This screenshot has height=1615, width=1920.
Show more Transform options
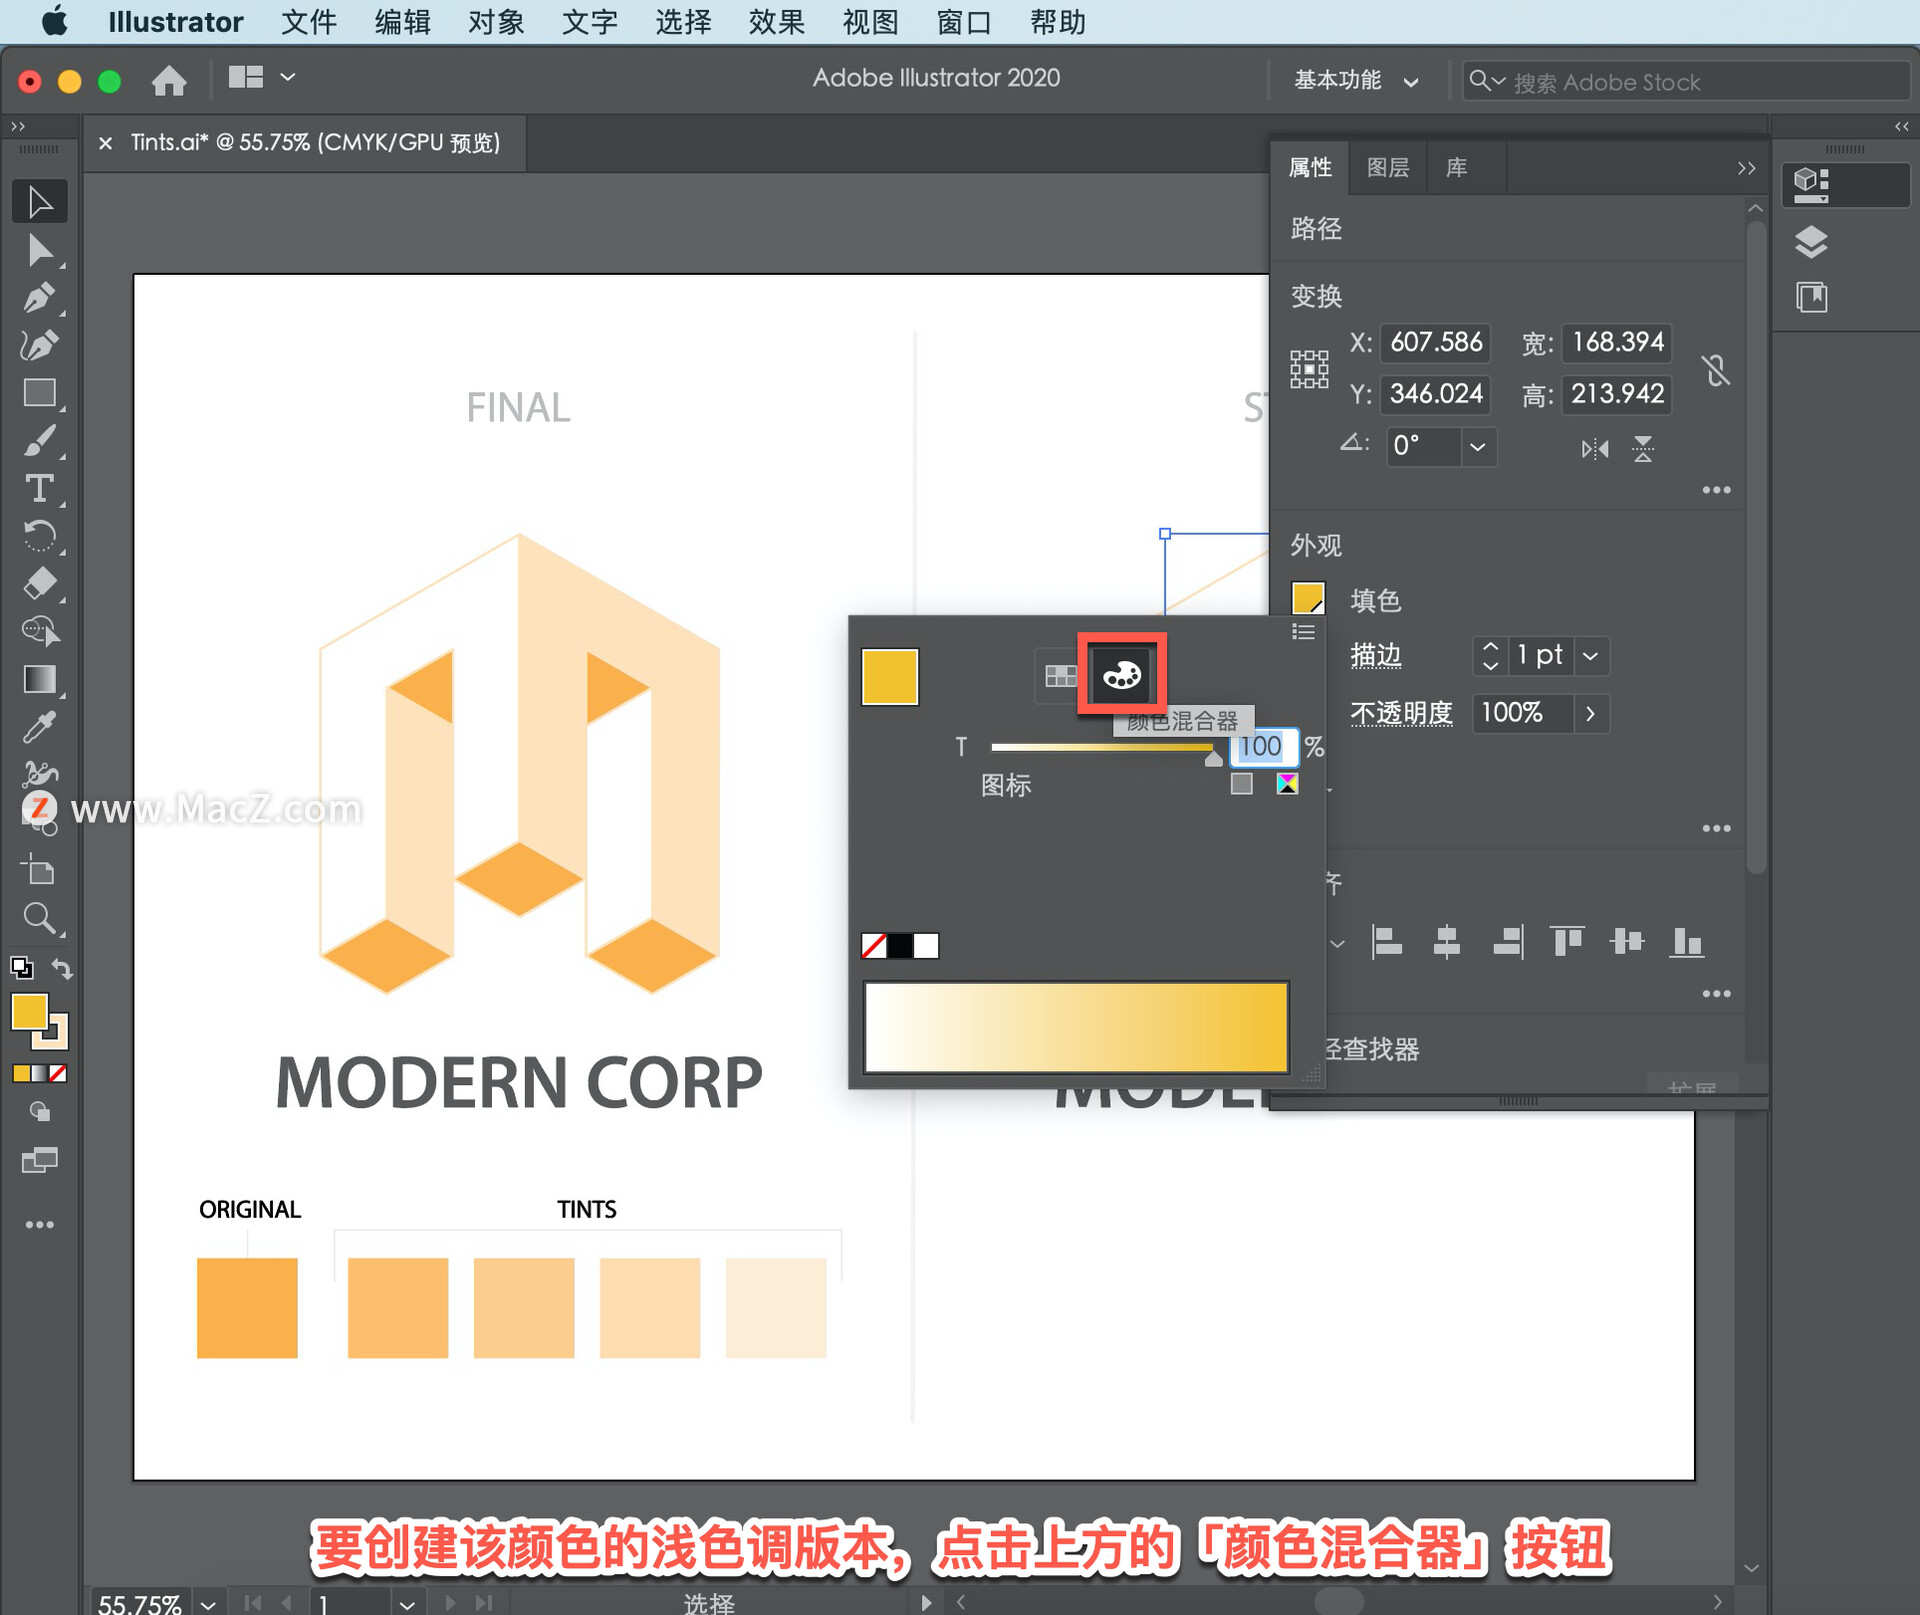coord(1716,490)
